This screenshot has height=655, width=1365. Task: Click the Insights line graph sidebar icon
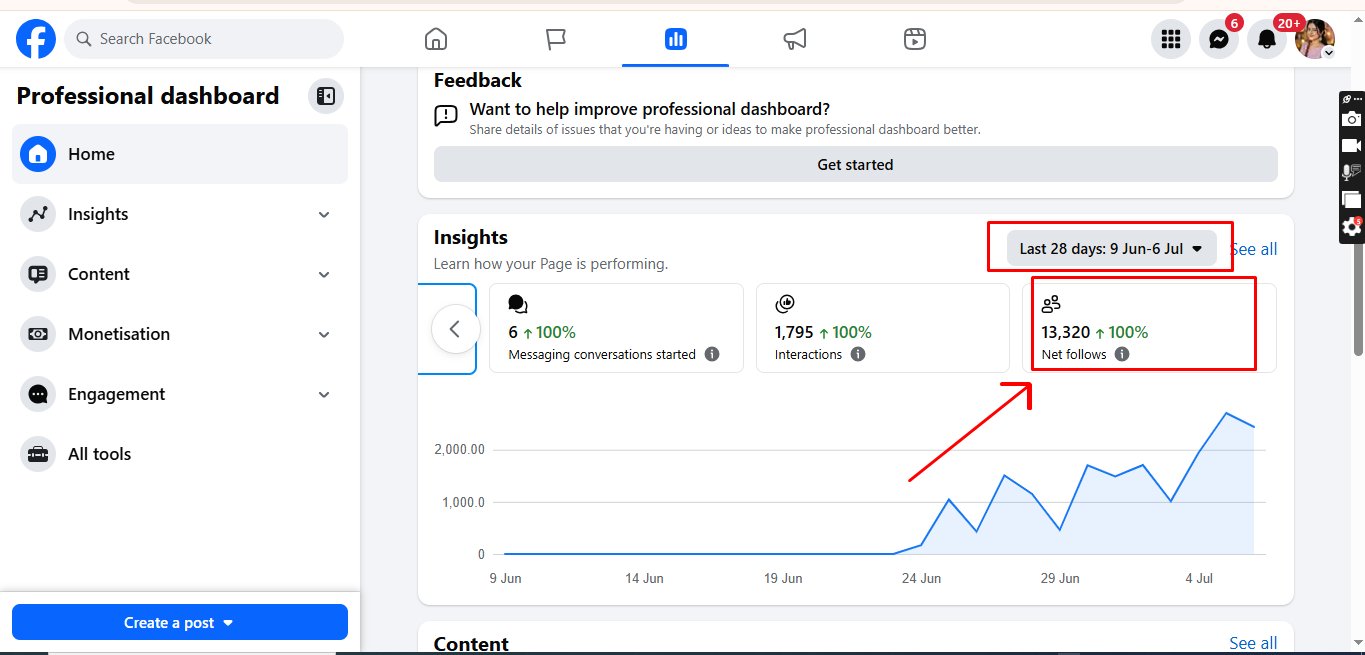(38, 214)
